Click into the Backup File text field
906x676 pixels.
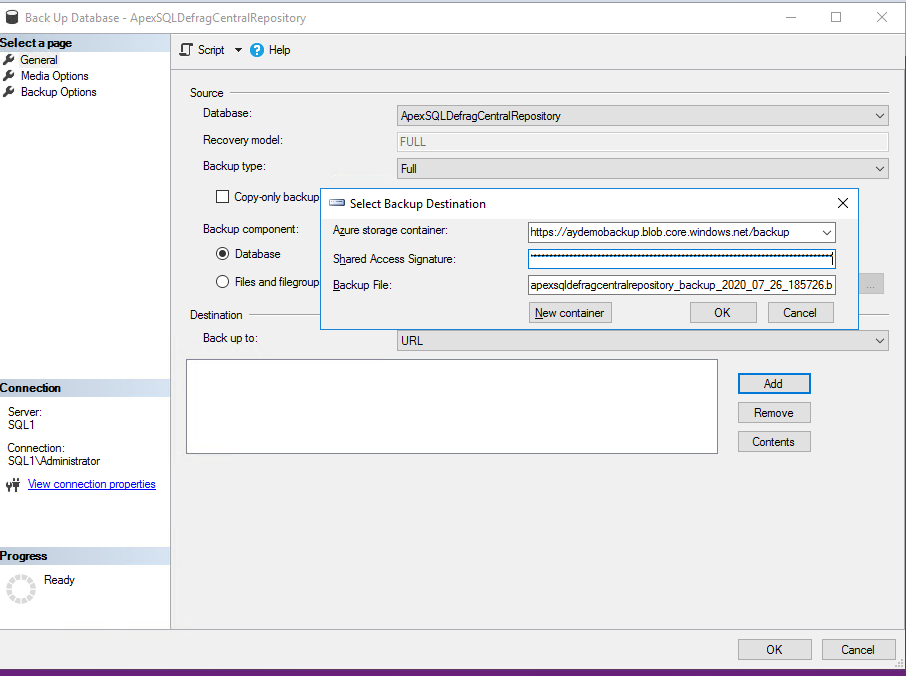(681, 285)
